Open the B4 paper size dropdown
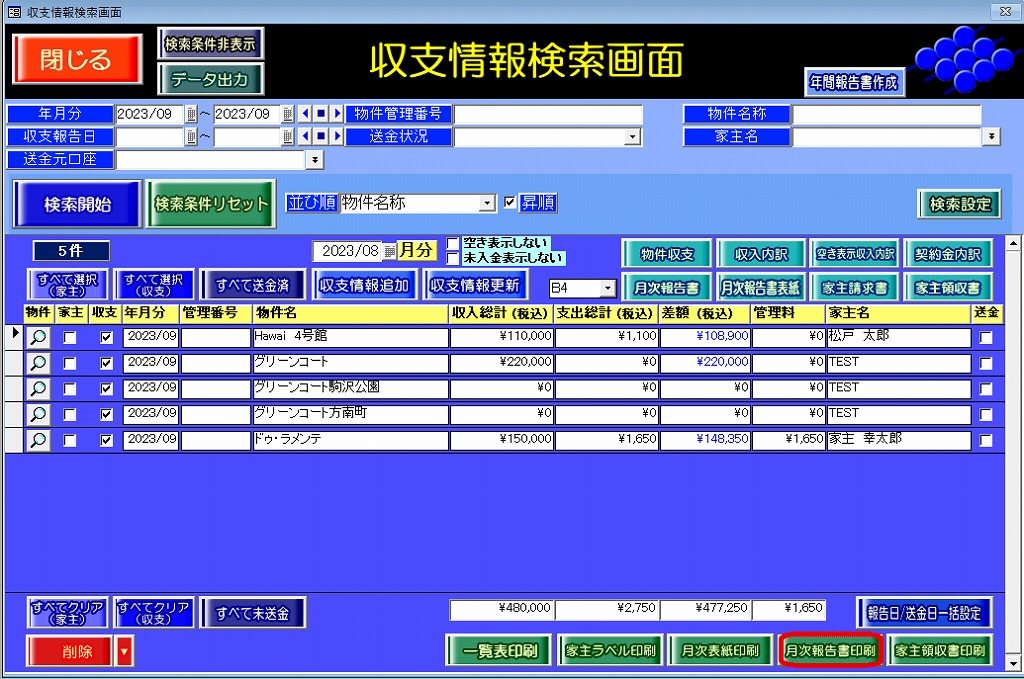This screenshot has width=1024, height=679. tap(608, 288)
